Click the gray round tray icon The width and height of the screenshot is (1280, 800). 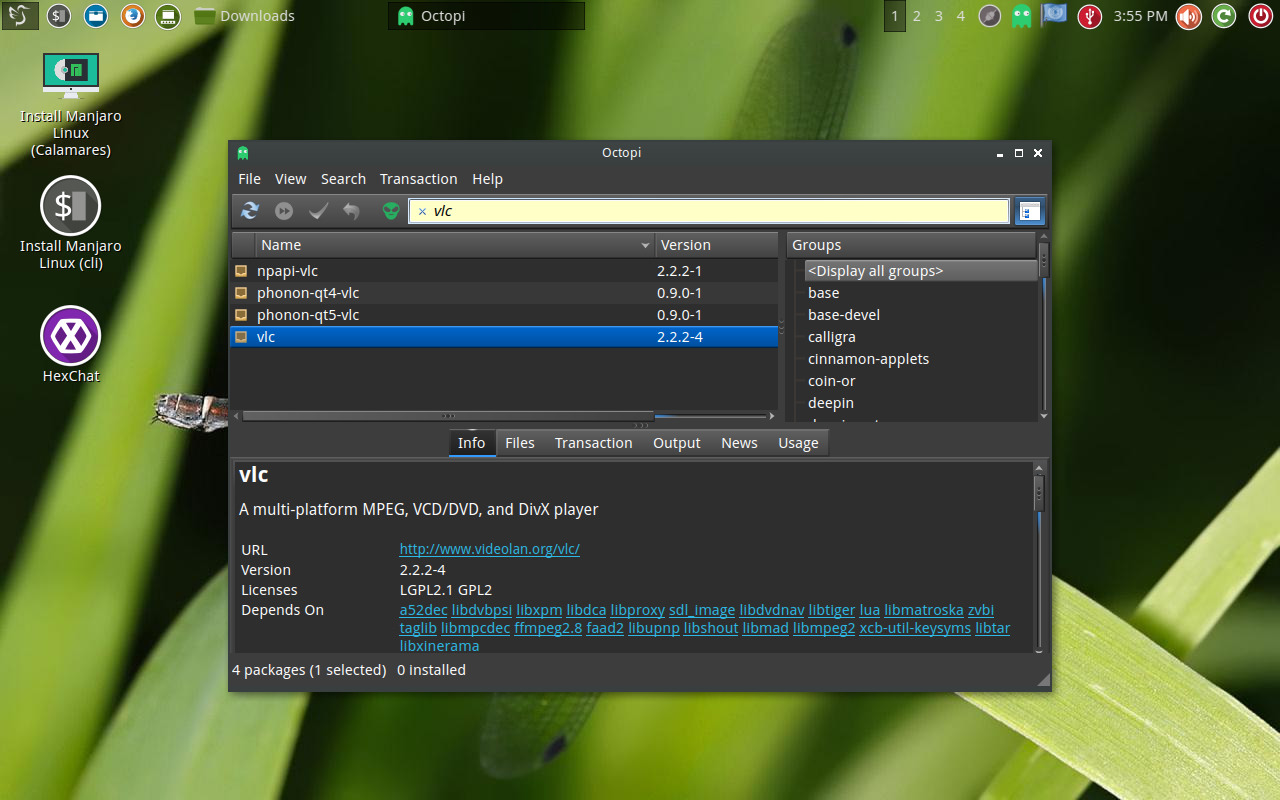[989, 16]
